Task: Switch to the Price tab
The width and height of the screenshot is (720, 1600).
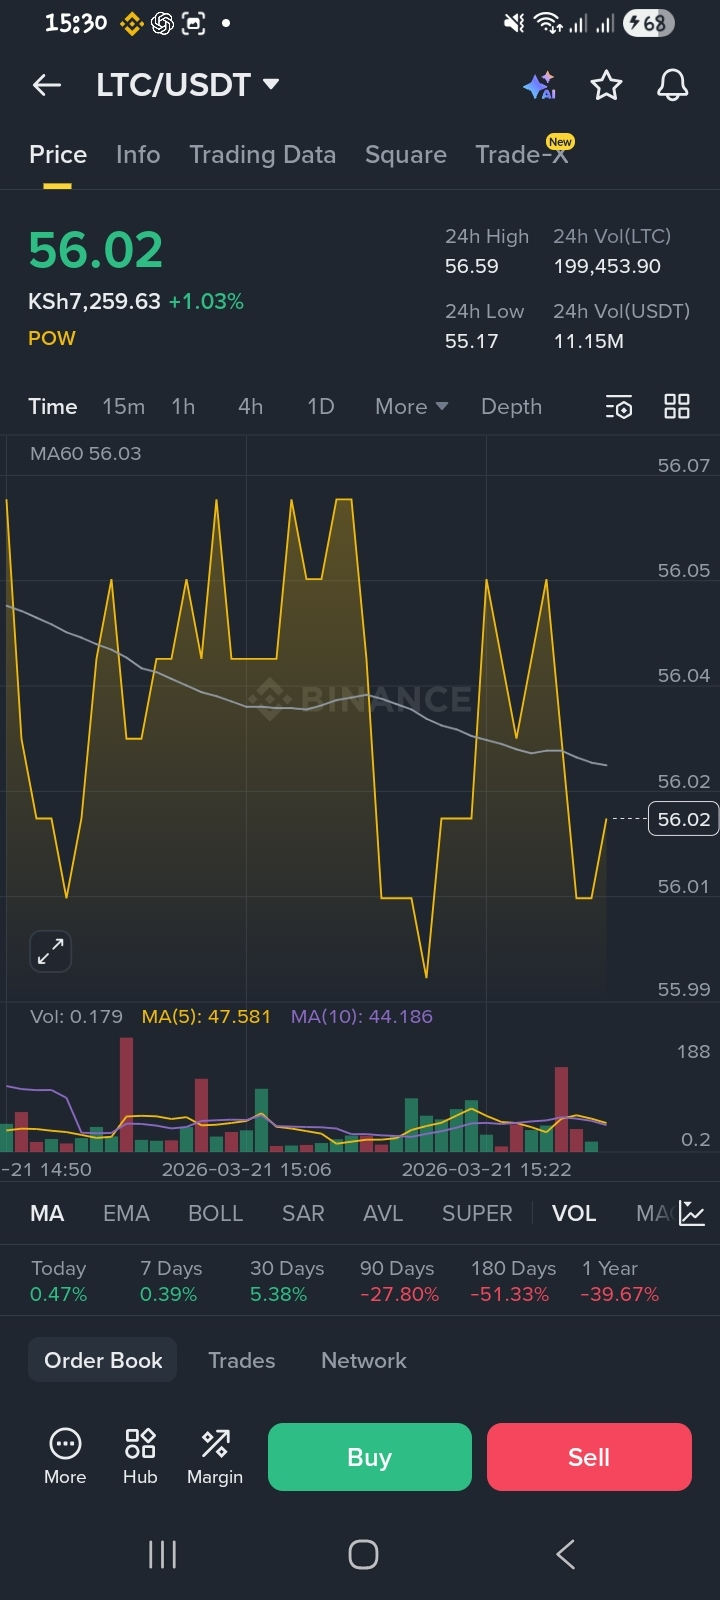Action: (58, 155)
